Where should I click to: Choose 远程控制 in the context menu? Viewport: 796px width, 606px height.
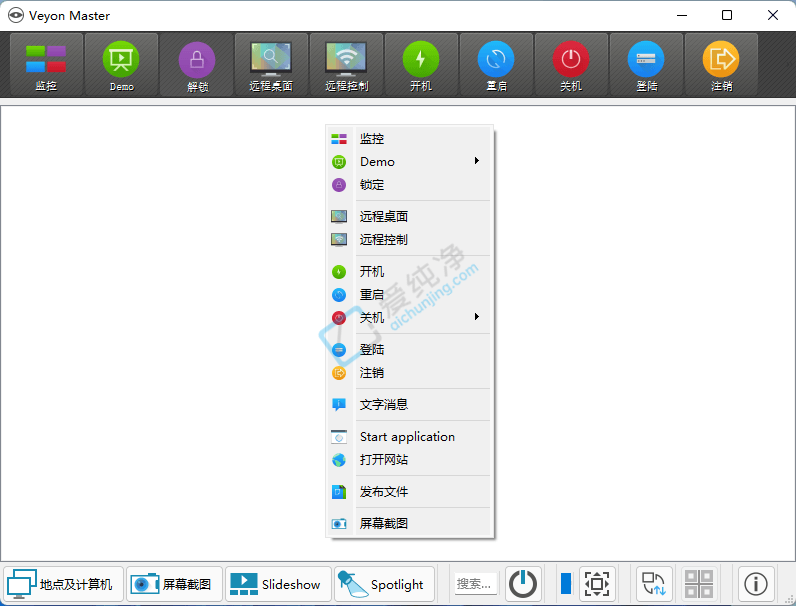pyautogui.click(x=410, y=240)
